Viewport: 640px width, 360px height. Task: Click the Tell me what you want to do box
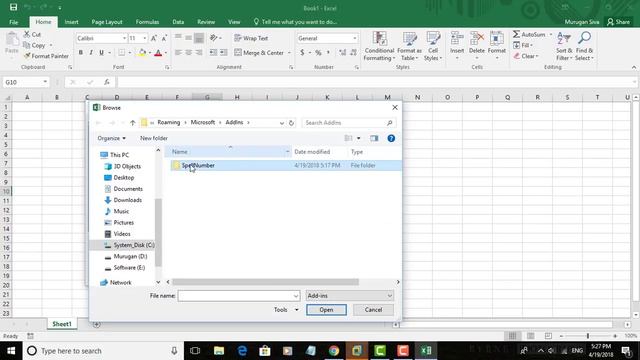295,22
